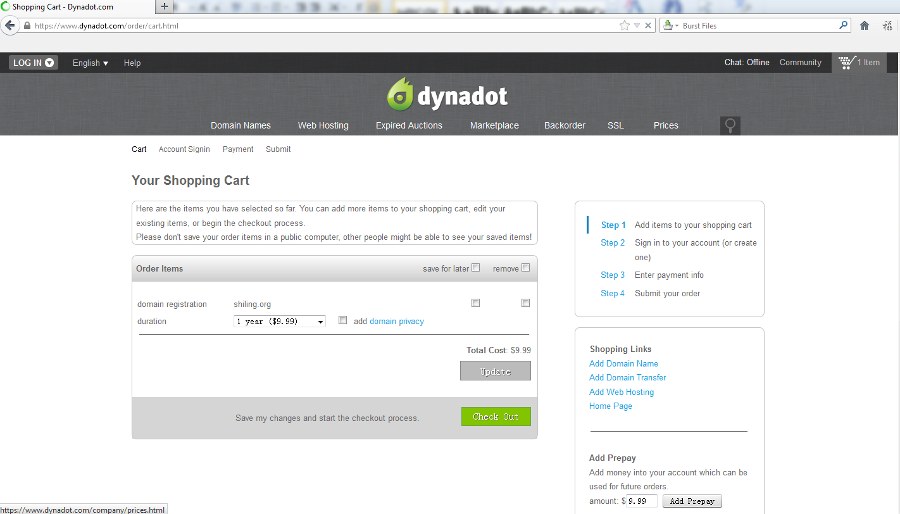Click Step 1 in sidebar
This screenshot has width=900, height=514.
[613, 225]
